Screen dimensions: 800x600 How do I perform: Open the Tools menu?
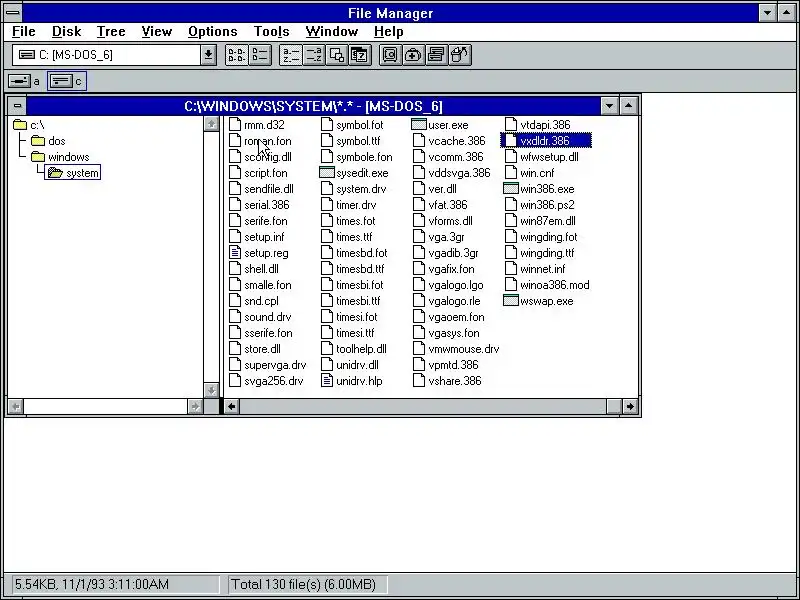[x=271, y=32]
